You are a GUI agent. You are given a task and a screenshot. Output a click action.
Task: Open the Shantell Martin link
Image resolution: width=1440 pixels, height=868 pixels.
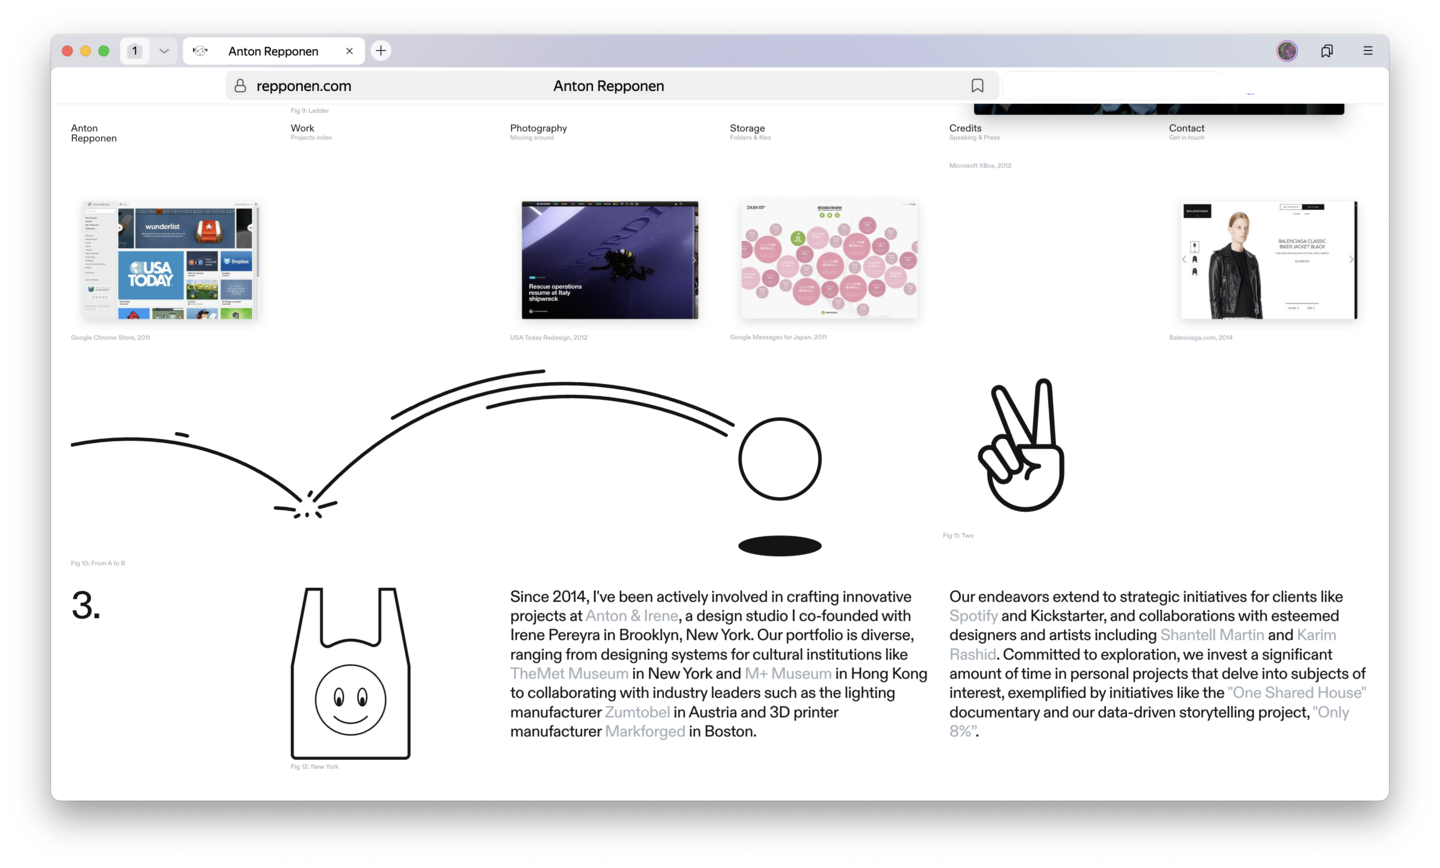[1212, 635]
